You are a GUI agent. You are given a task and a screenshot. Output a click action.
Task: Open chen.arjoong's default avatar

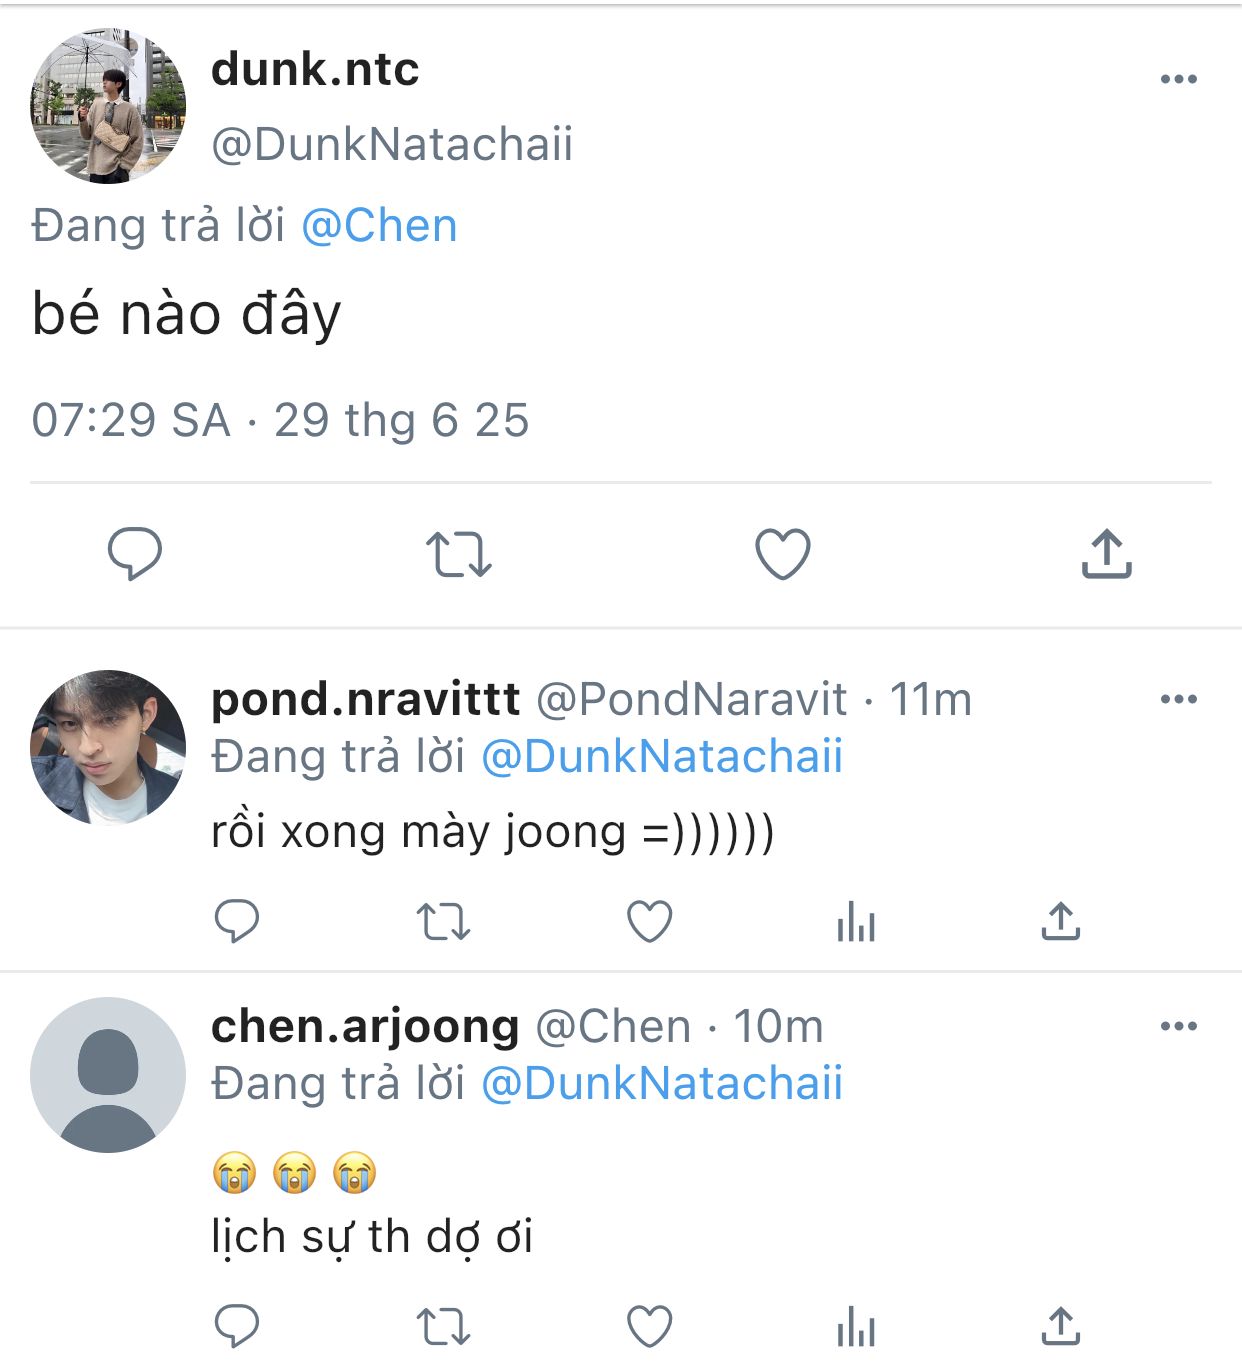point(108,1074)
